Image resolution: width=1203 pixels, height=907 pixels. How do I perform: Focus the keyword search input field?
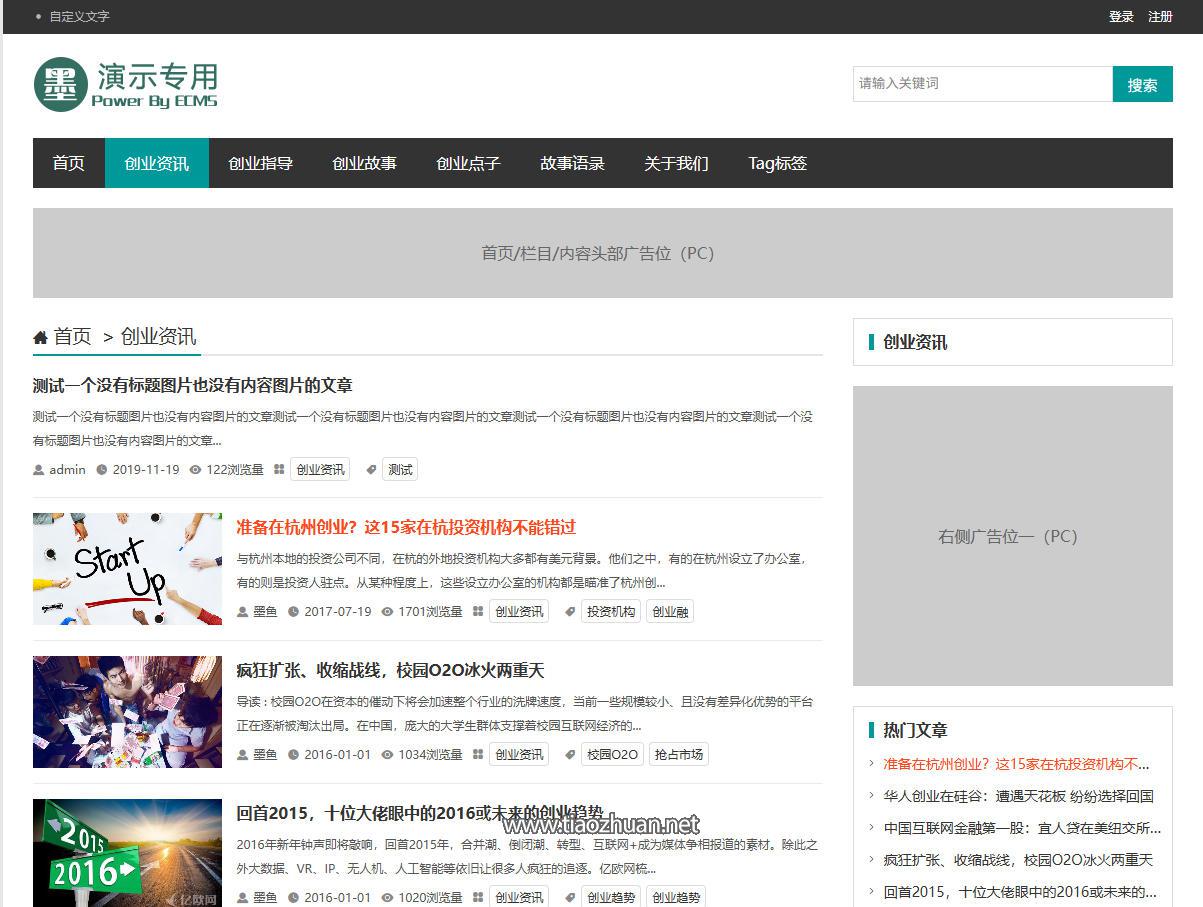click(983, 84)
